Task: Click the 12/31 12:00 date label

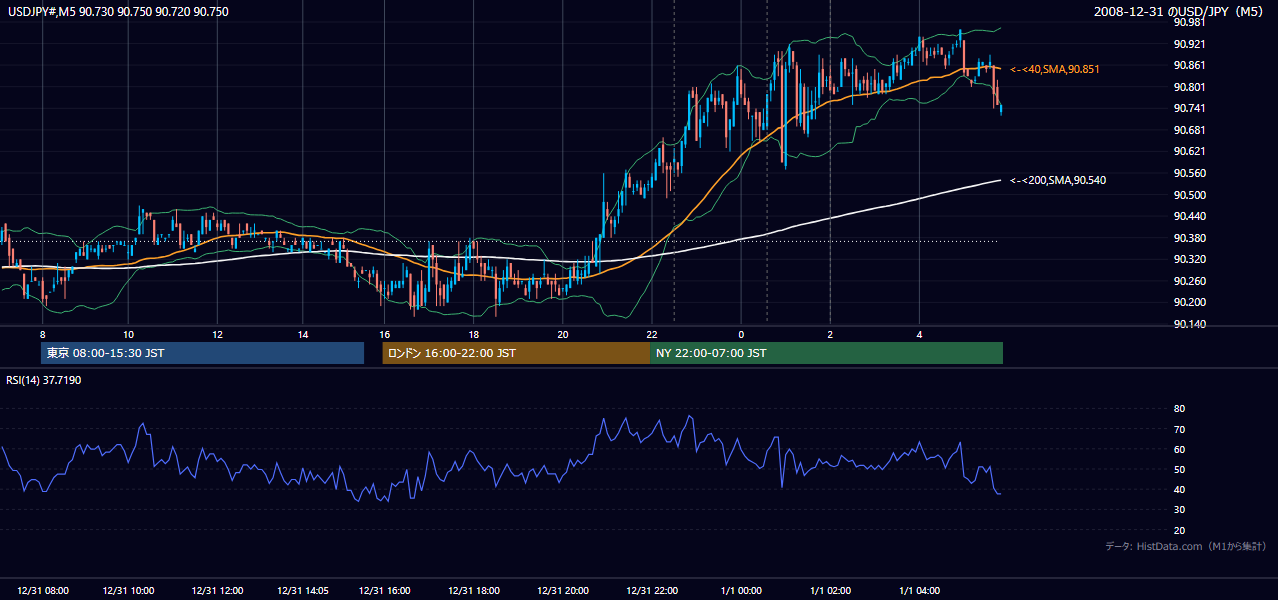Action: point(217,591)
